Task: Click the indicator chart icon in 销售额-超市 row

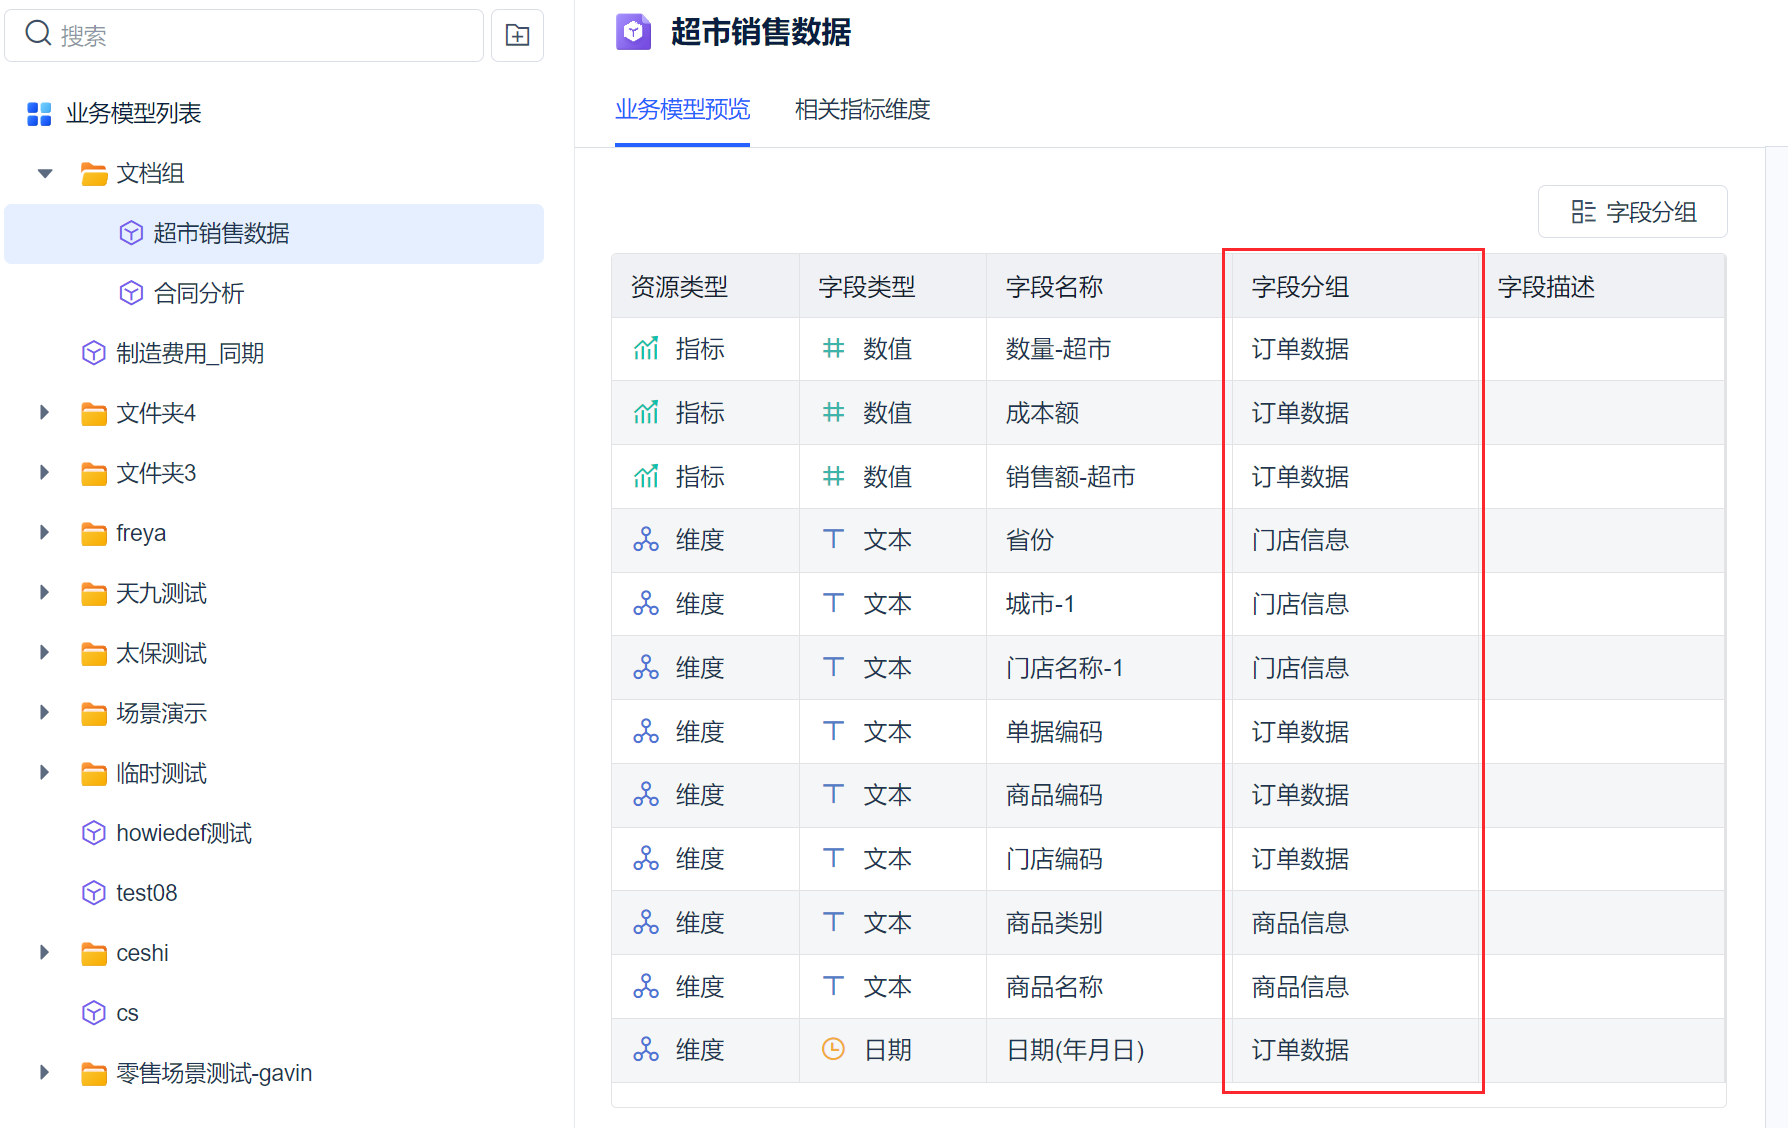Action: point(646,477)
